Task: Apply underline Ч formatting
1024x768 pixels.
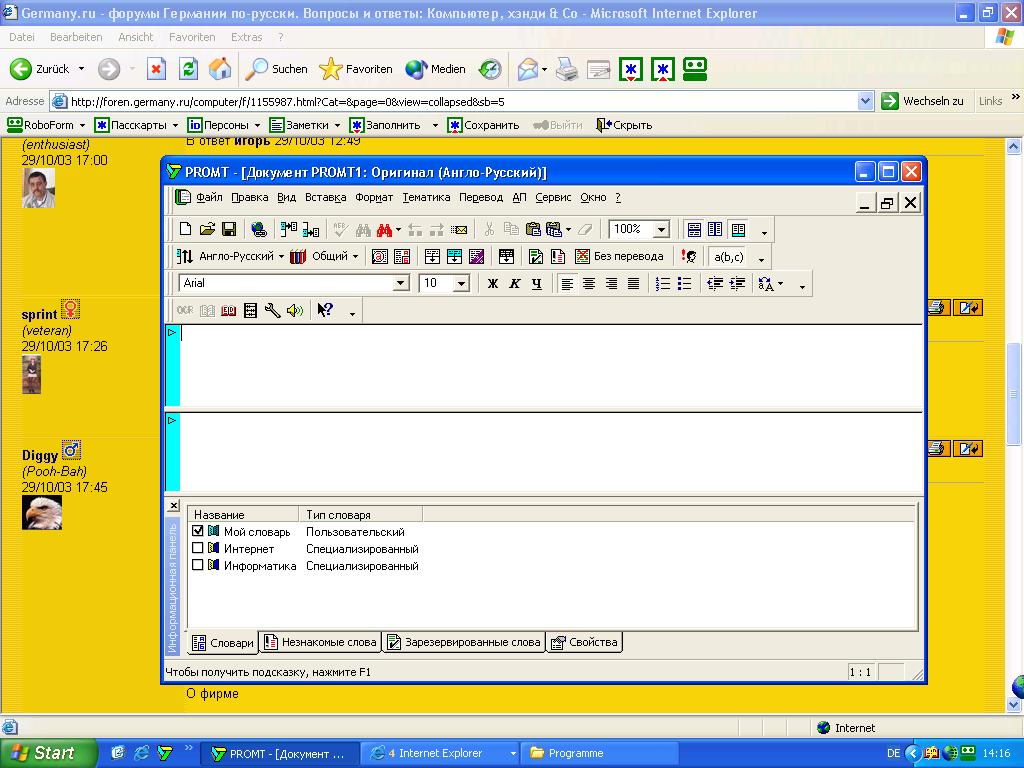Action: click(x=536, y=283)
